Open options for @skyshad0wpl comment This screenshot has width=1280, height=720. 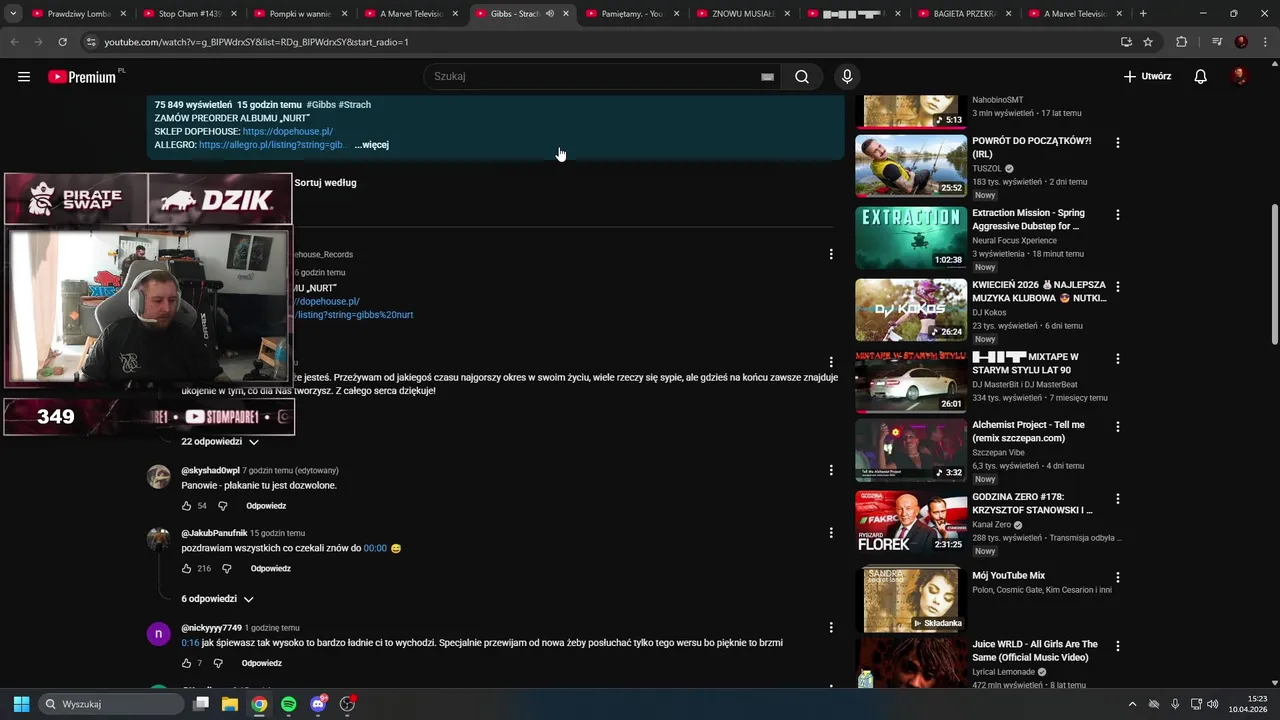coord(831,470)
